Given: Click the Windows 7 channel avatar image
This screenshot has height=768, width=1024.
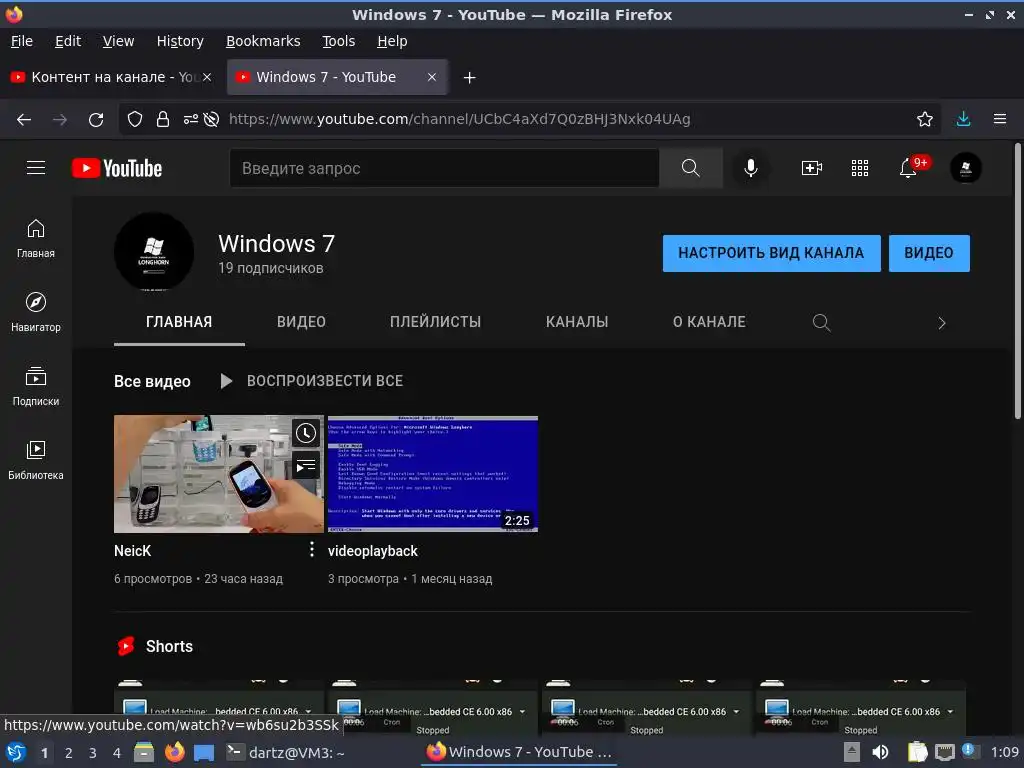Looking at the screenshot, I should [154, 252].
